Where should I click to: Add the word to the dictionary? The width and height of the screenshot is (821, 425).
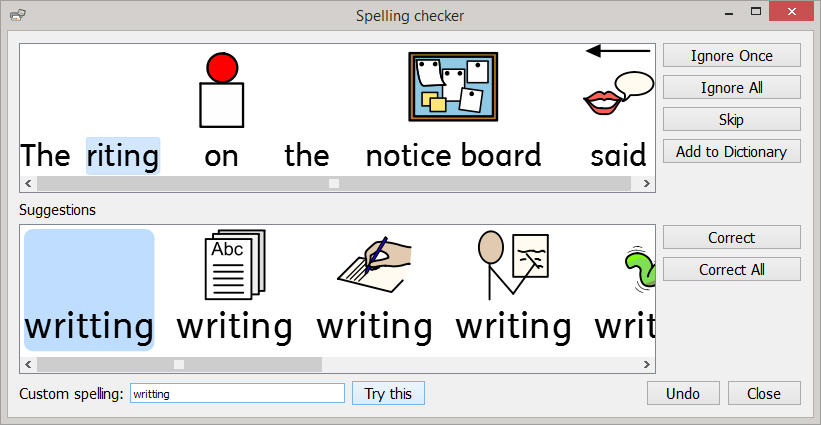click(731, 151)
